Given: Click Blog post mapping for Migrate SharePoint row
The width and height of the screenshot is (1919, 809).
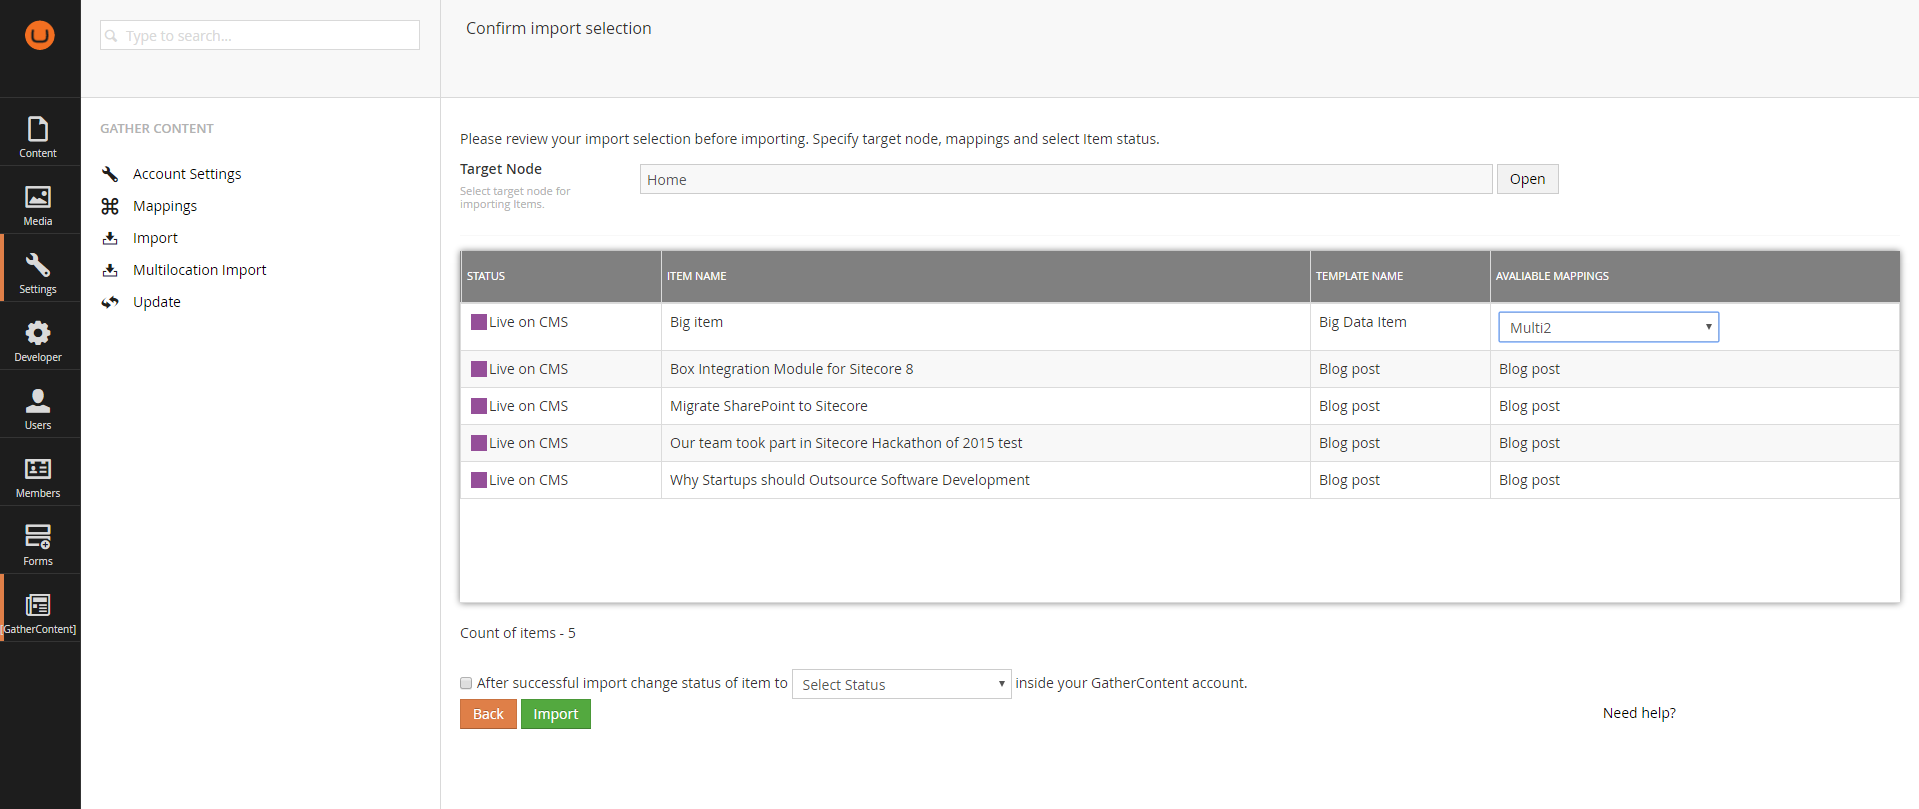Looking at the screenshot, I should pos(1529,406).
